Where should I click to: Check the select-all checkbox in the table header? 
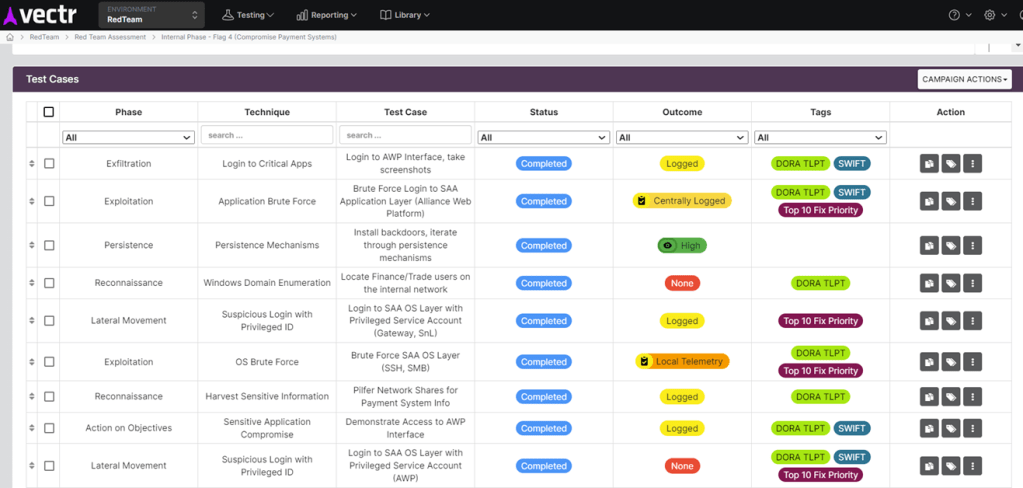[49, 112]
